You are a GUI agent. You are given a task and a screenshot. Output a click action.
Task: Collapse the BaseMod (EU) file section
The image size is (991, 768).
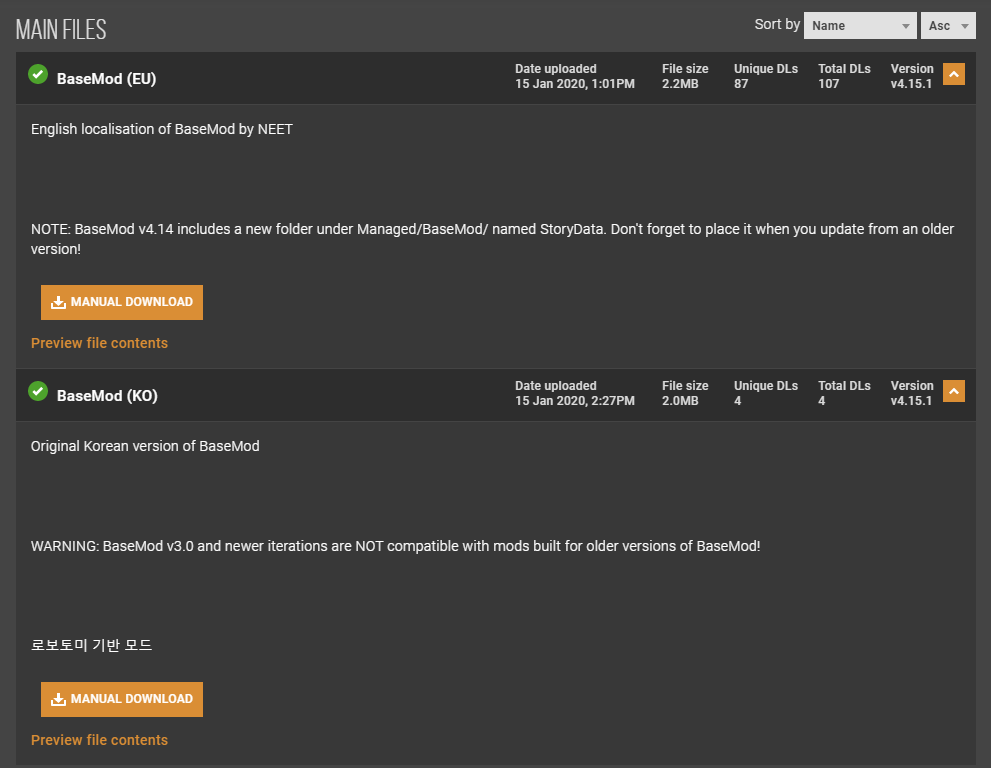[x=954, y=75]
